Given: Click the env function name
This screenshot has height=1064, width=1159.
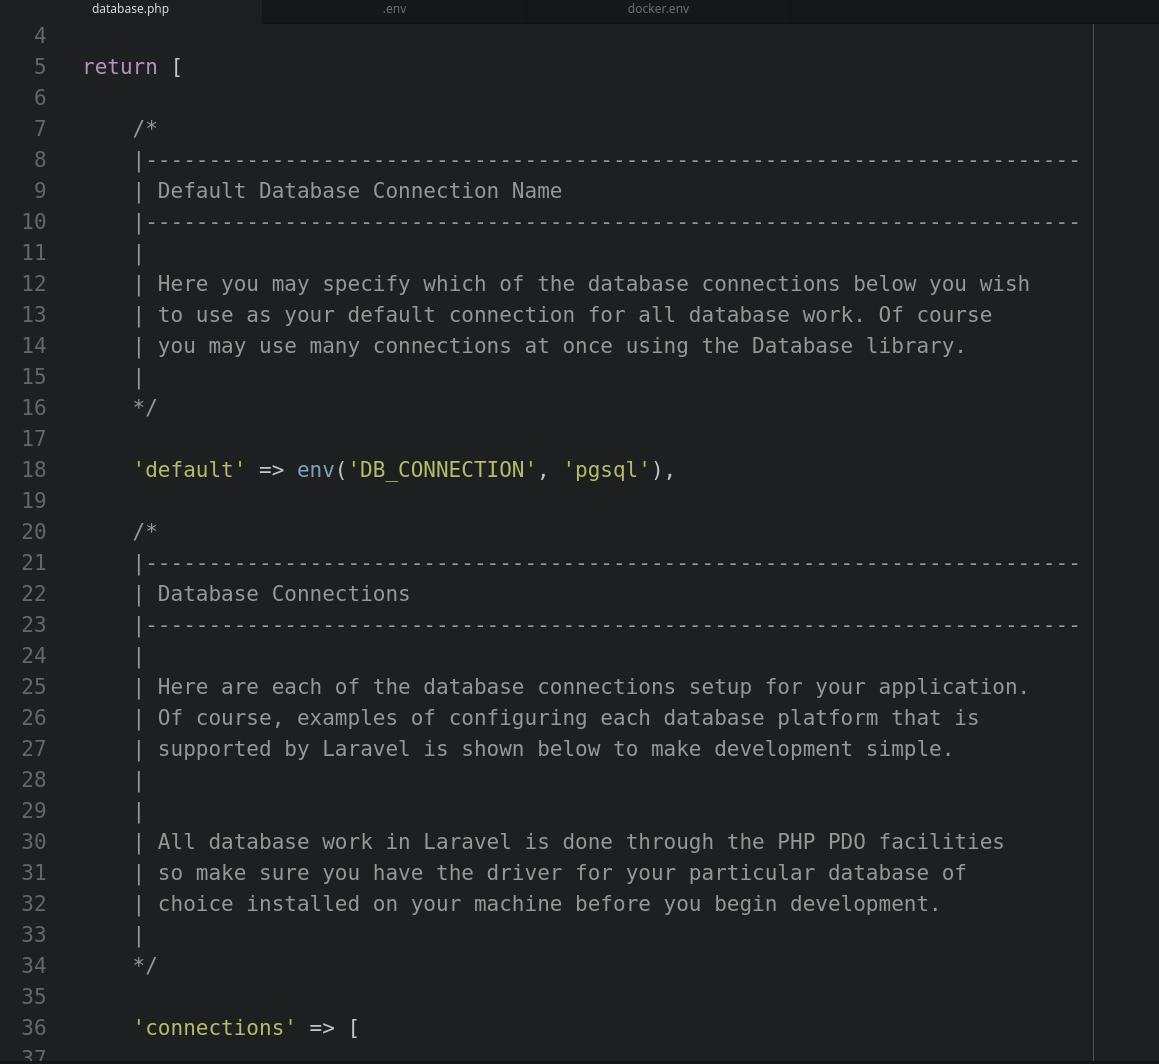Looking at the screenshot, I should 316,470.
